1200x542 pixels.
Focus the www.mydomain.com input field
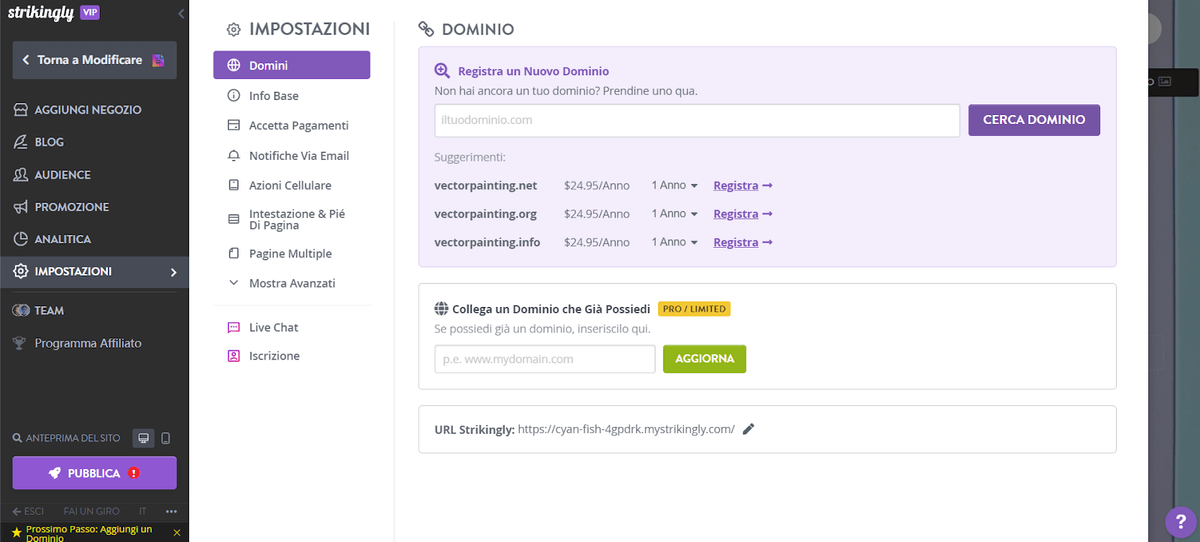pos(545,359)
